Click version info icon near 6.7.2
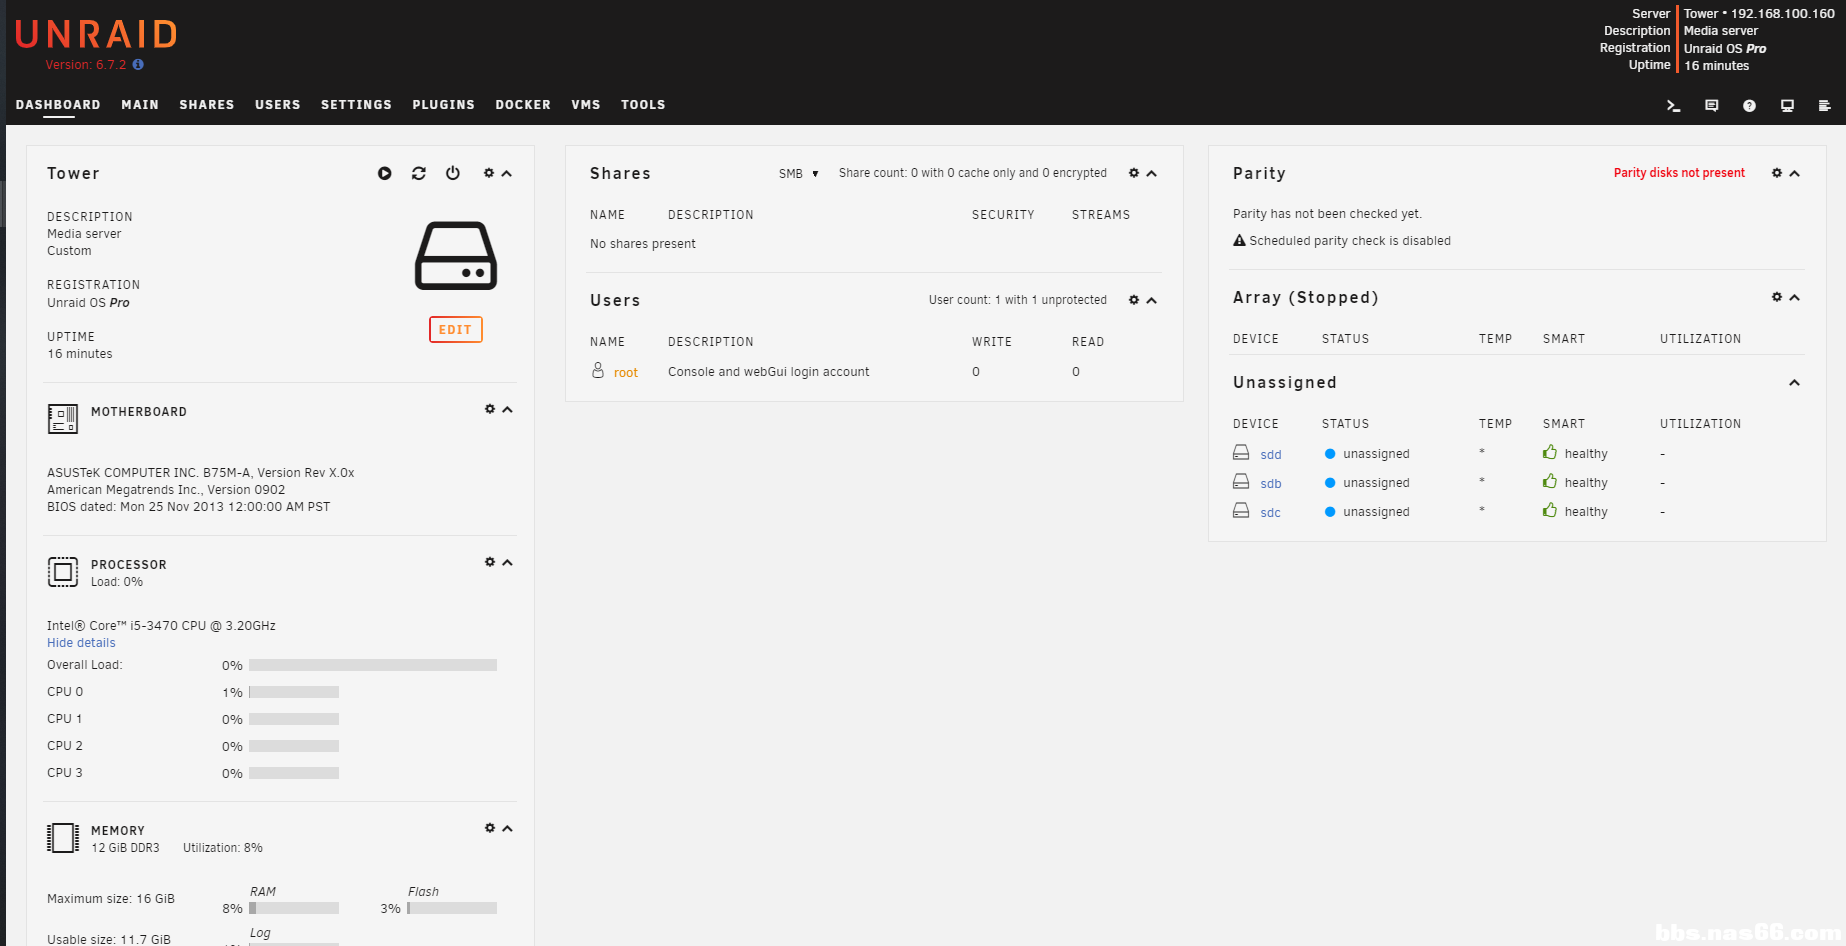 138,65
